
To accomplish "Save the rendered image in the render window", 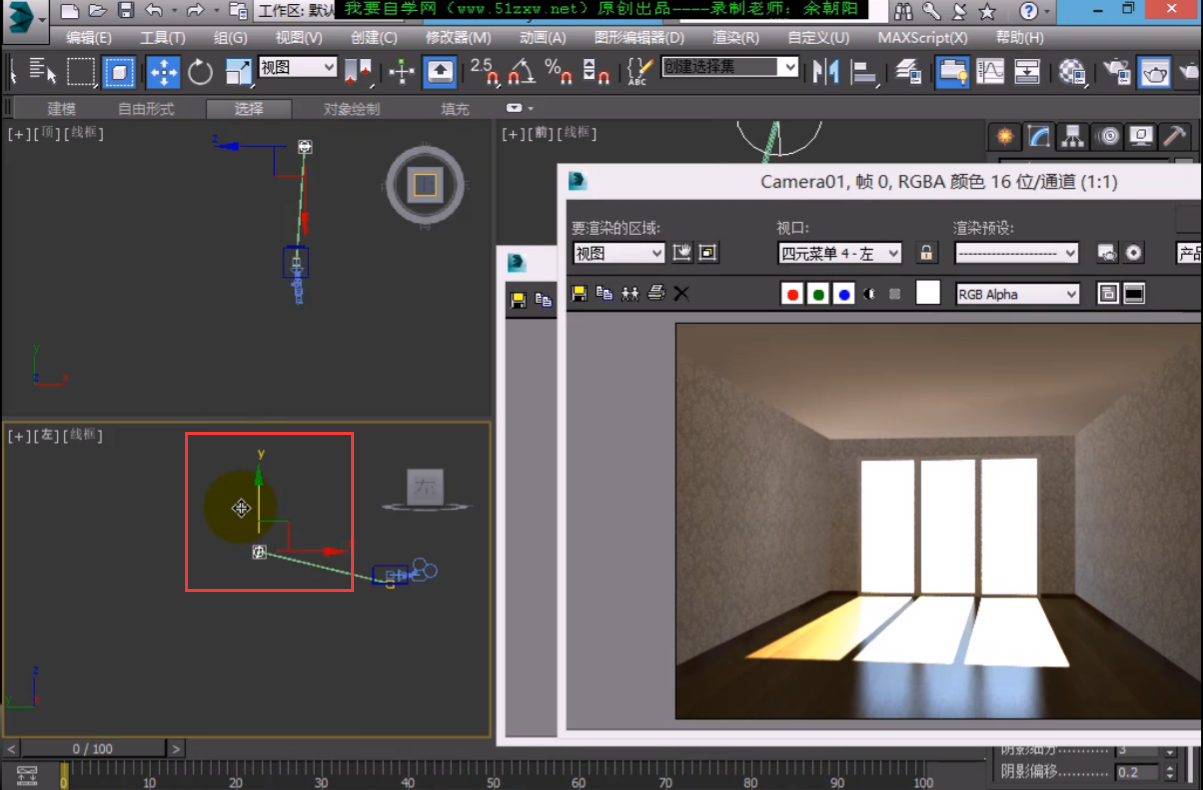I will [x=578, y=293].
